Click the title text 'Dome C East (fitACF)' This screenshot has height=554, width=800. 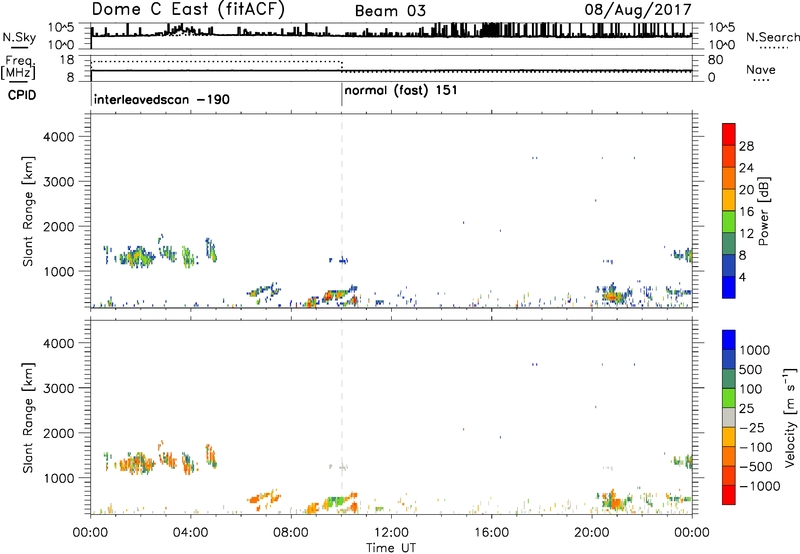[x=188, y=10]
